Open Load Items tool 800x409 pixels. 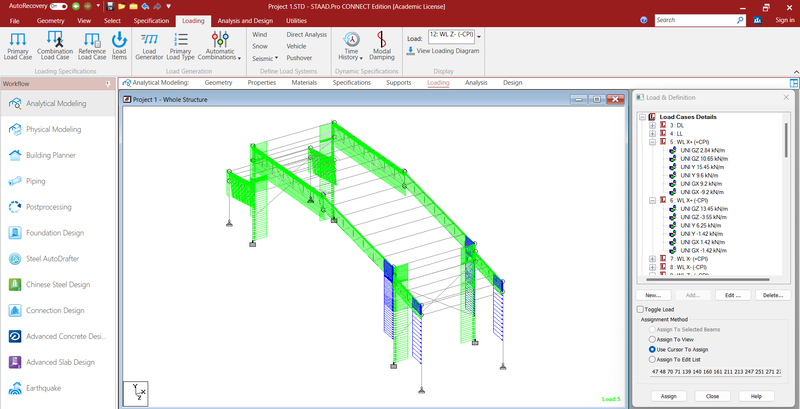[x=119, y=46]
